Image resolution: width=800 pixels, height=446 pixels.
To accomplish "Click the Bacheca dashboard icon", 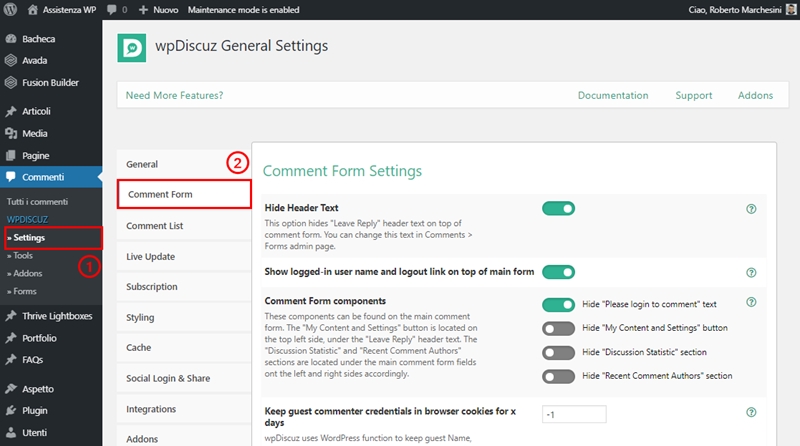I will [11, 39].
